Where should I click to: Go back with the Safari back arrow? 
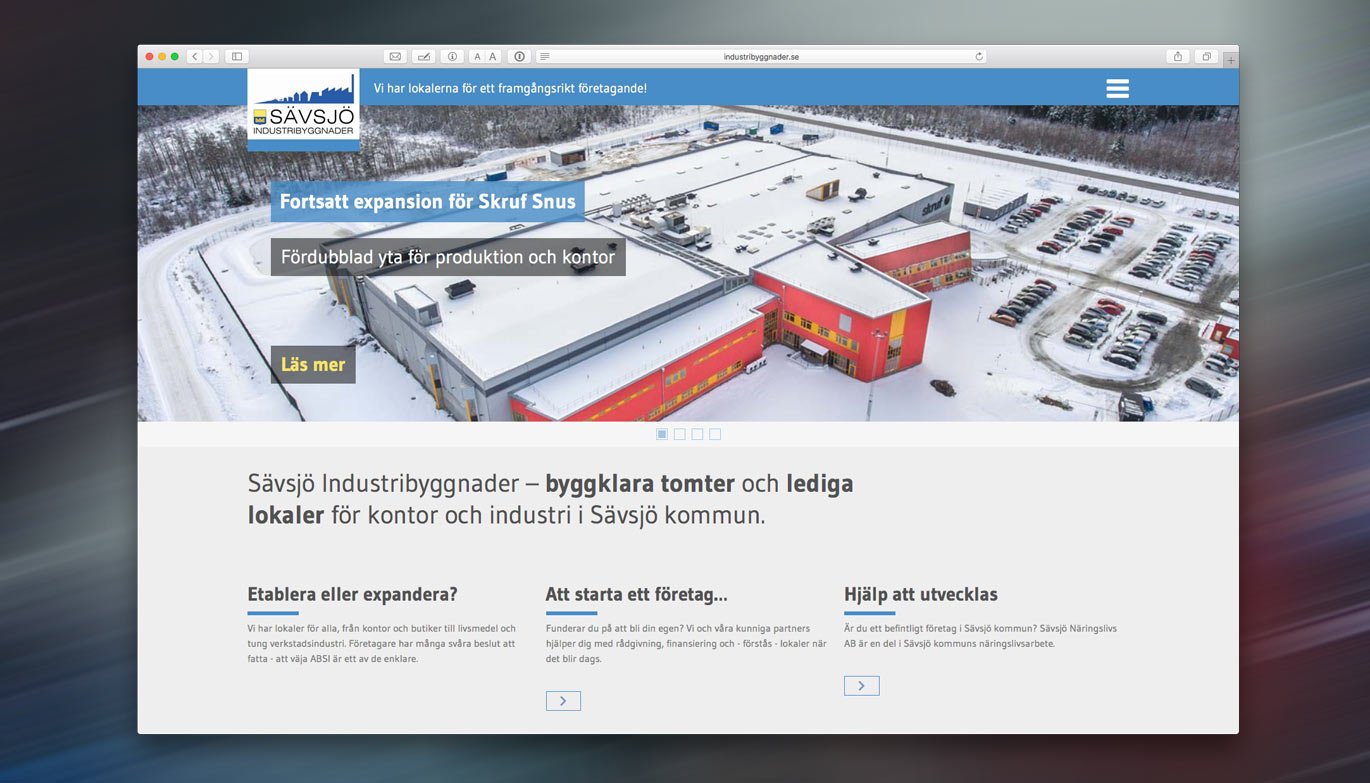(x=194, y=57)
